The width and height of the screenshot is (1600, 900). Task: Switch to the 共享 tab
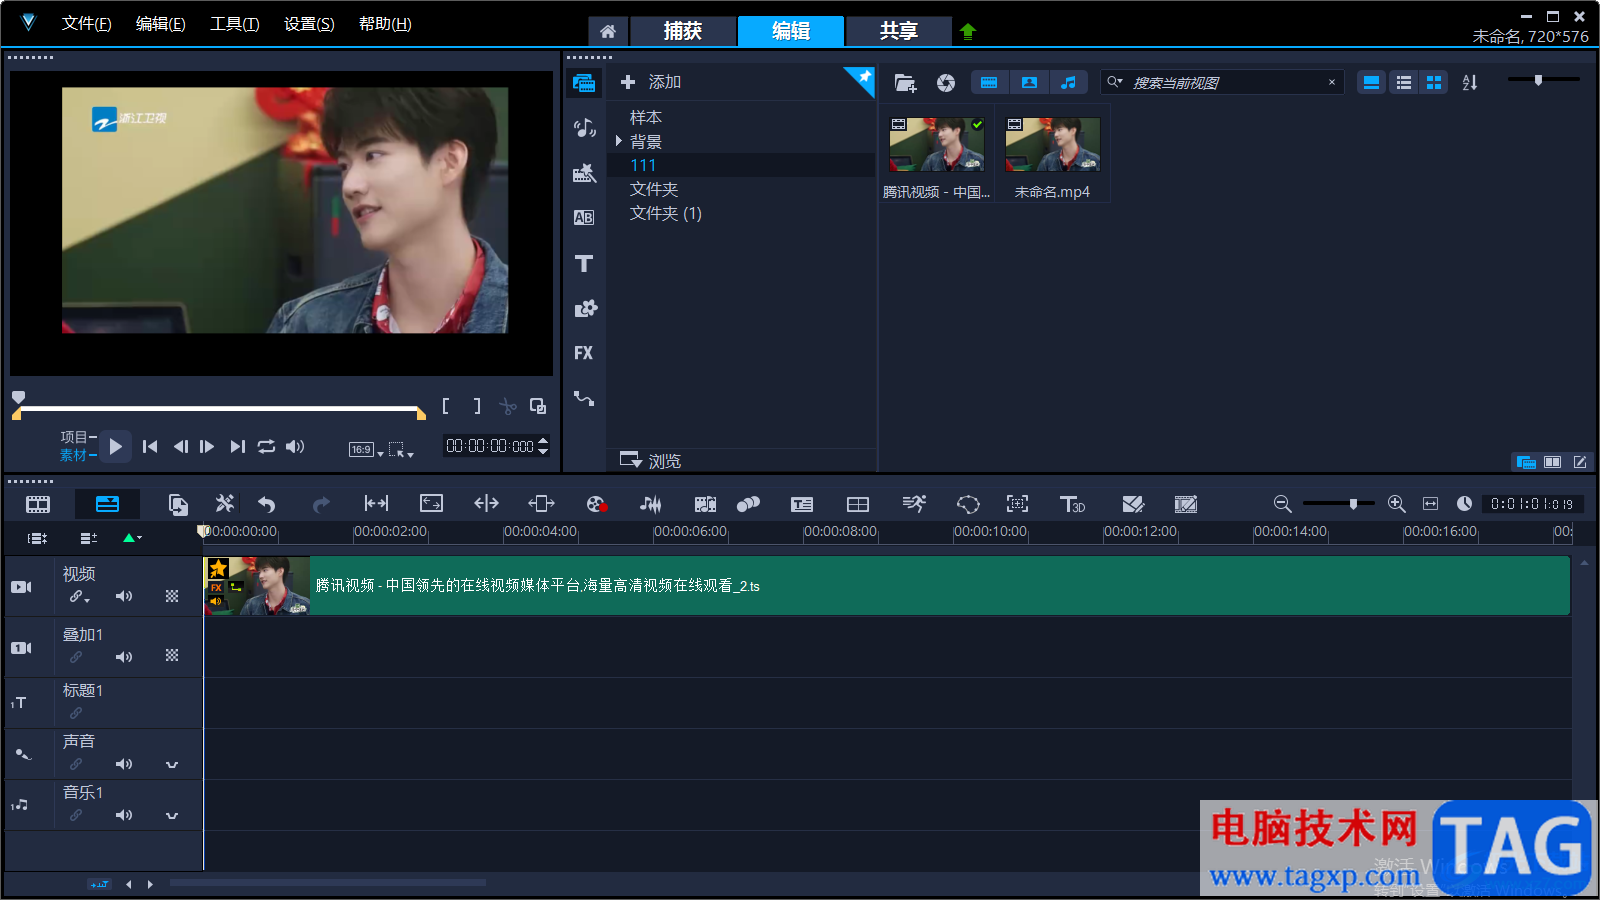coord(898,31)
